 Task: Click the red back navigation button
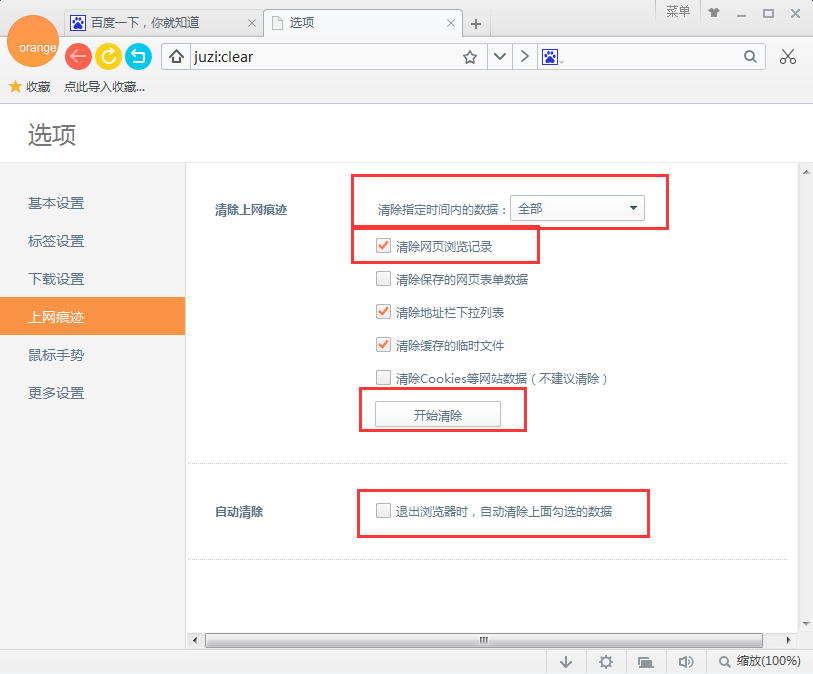pyautogui.click(x=78, y=57)
